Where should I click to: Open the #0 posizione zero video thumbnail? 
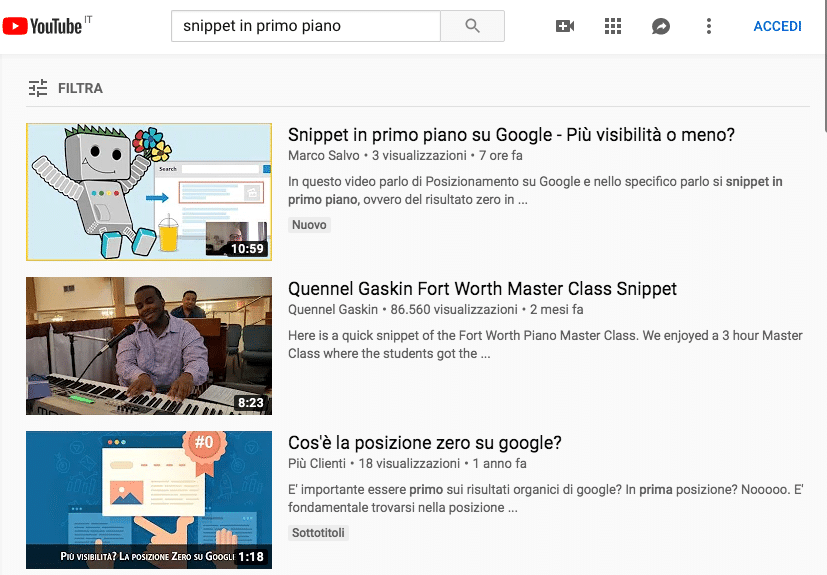click(x=149, y=500)
